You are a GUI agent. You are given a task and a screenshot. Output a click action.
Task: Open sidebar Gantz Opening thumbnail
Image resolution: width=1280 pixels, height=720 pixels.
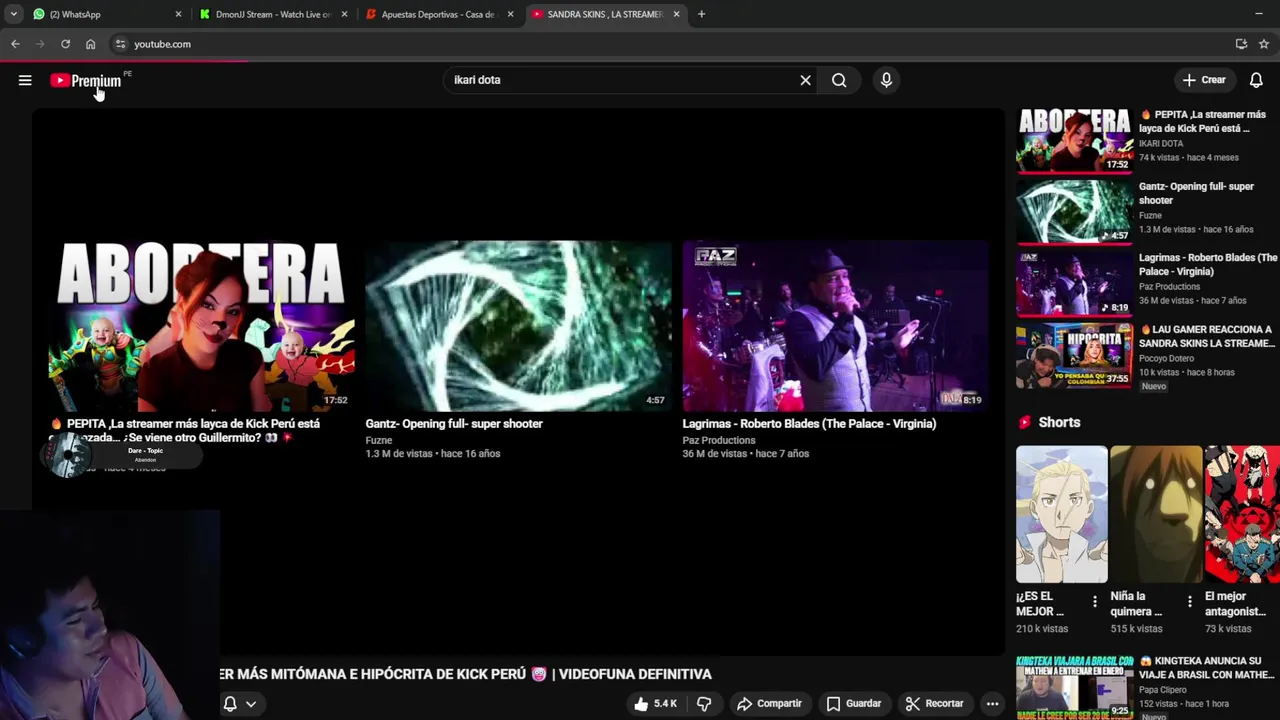pos(1074,212)
